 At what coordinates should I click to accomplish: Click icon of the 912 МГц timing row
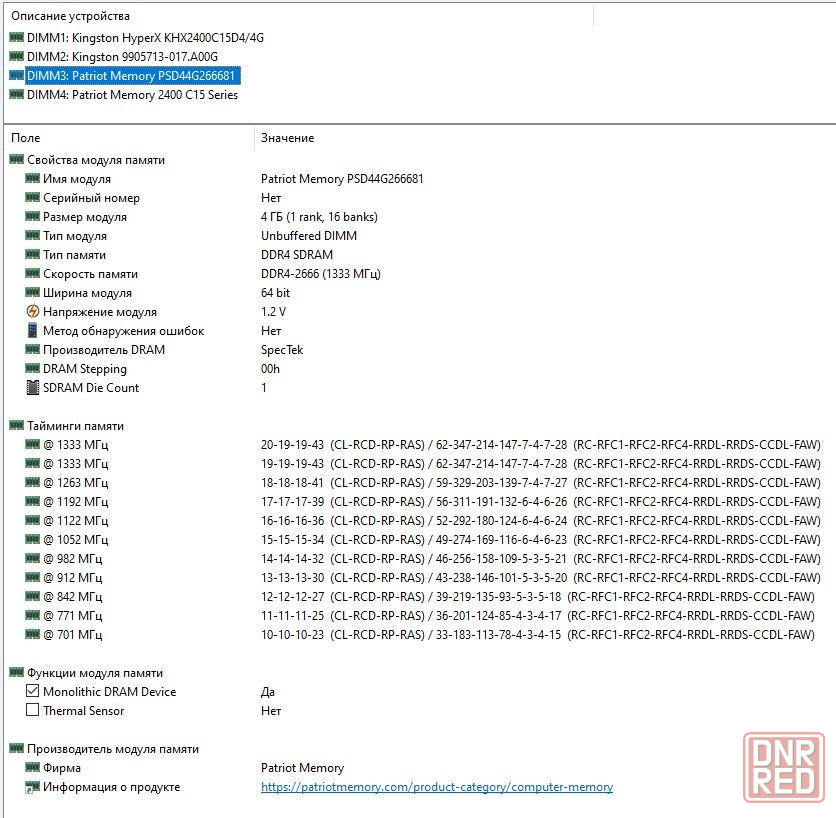point(33,577)
